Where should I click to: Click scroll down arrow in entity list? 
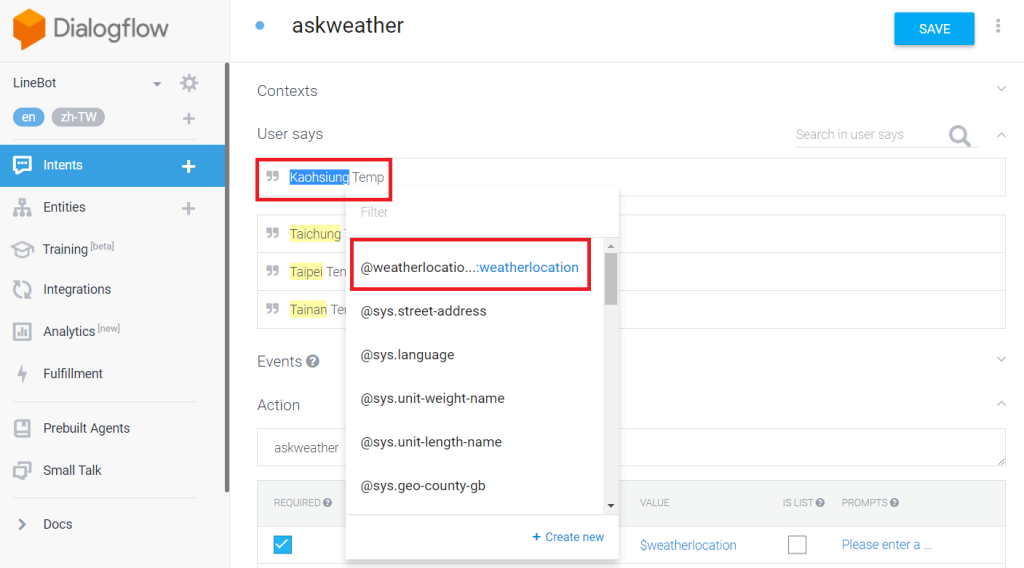click(x=611, y=505)
